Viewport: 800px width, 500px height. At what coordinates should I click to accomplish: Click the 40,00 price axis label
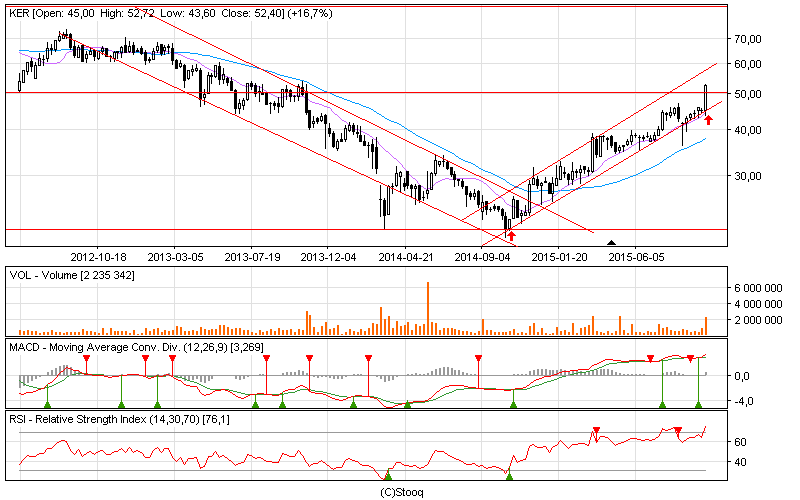[x=748, y=130]
